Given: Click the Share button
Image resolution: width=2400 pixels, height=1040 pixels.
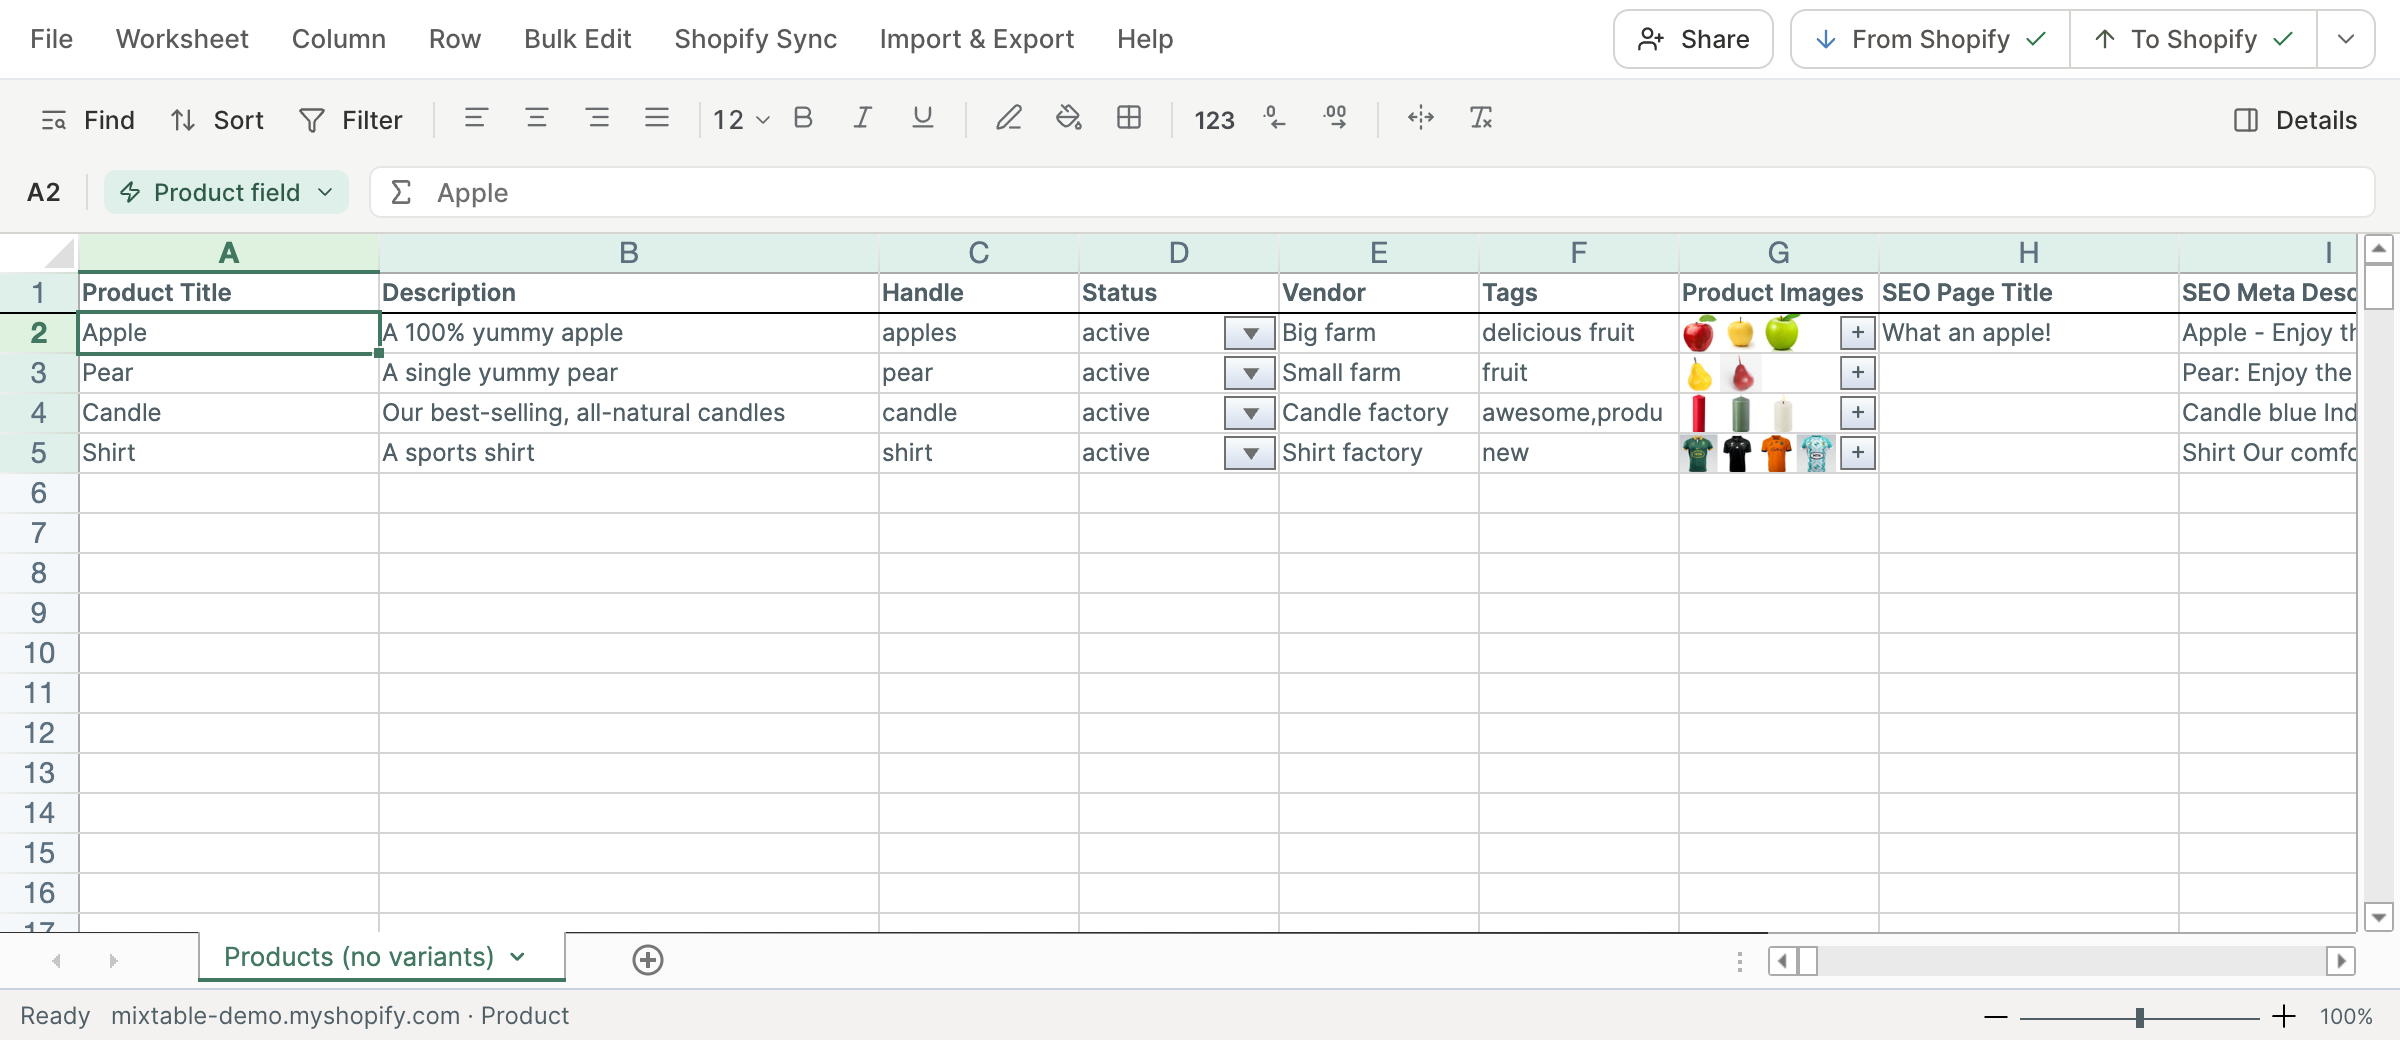Looking at the screenshot, I should 1693,39.
